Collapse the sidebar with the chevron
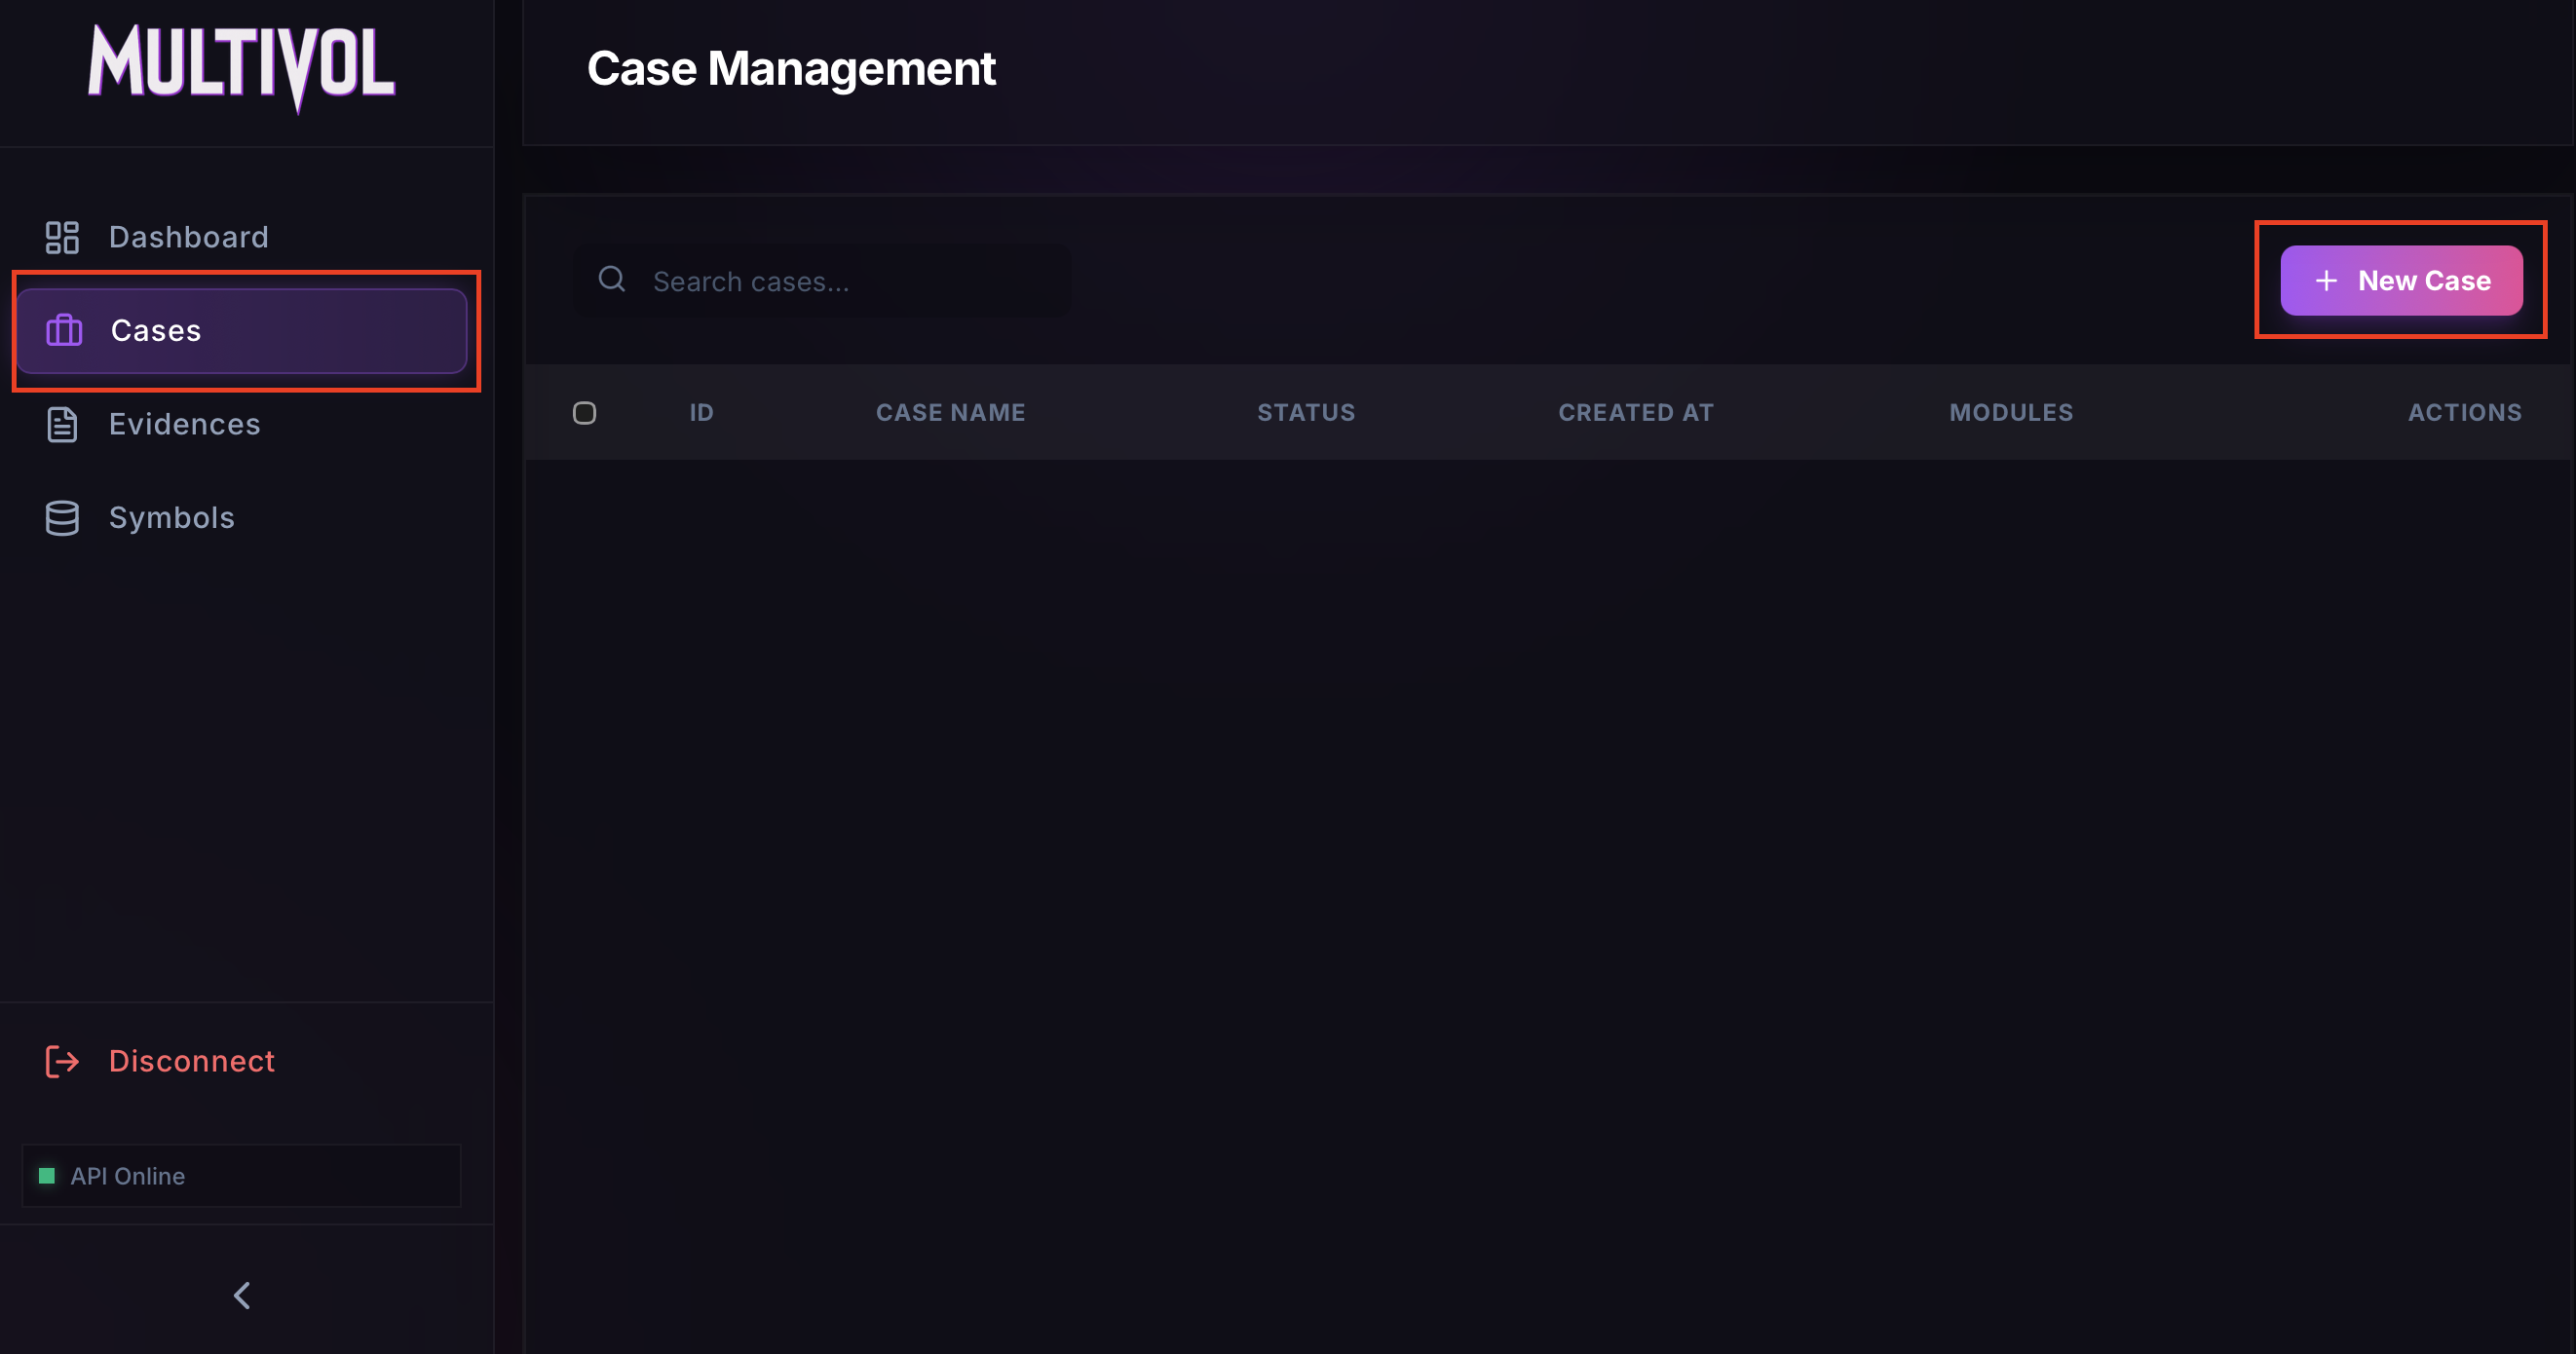The image size is (2576, 1354). click(242, 1295)
